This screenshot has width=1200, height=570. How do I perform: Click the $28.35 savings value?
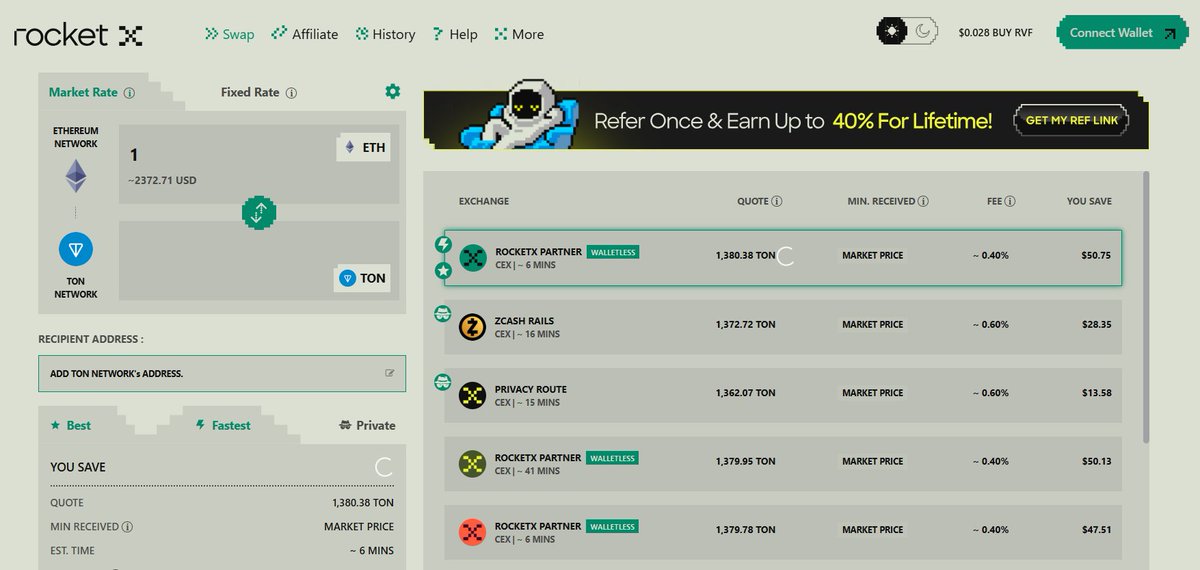click(x=1096, y=325)
